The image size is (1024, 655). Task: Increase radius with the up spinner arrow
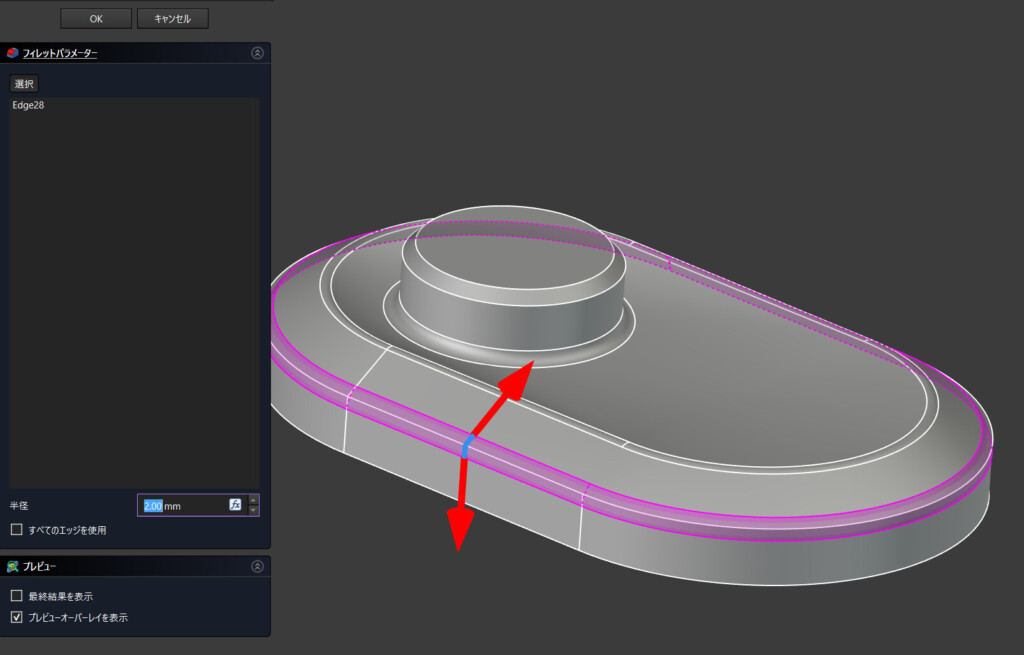point(253,500)
